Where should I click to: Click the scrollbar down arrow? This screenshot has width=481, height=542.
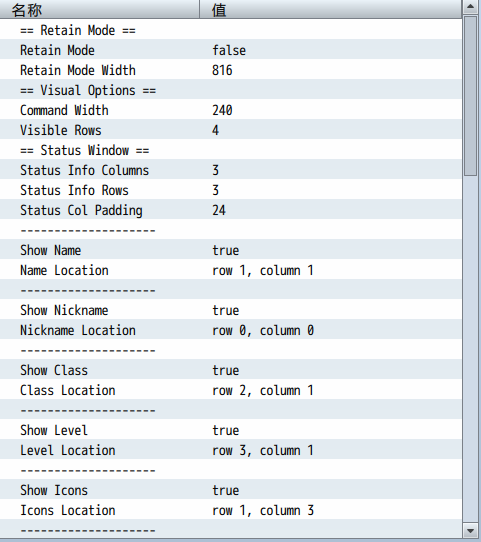[x=471, y=530]
